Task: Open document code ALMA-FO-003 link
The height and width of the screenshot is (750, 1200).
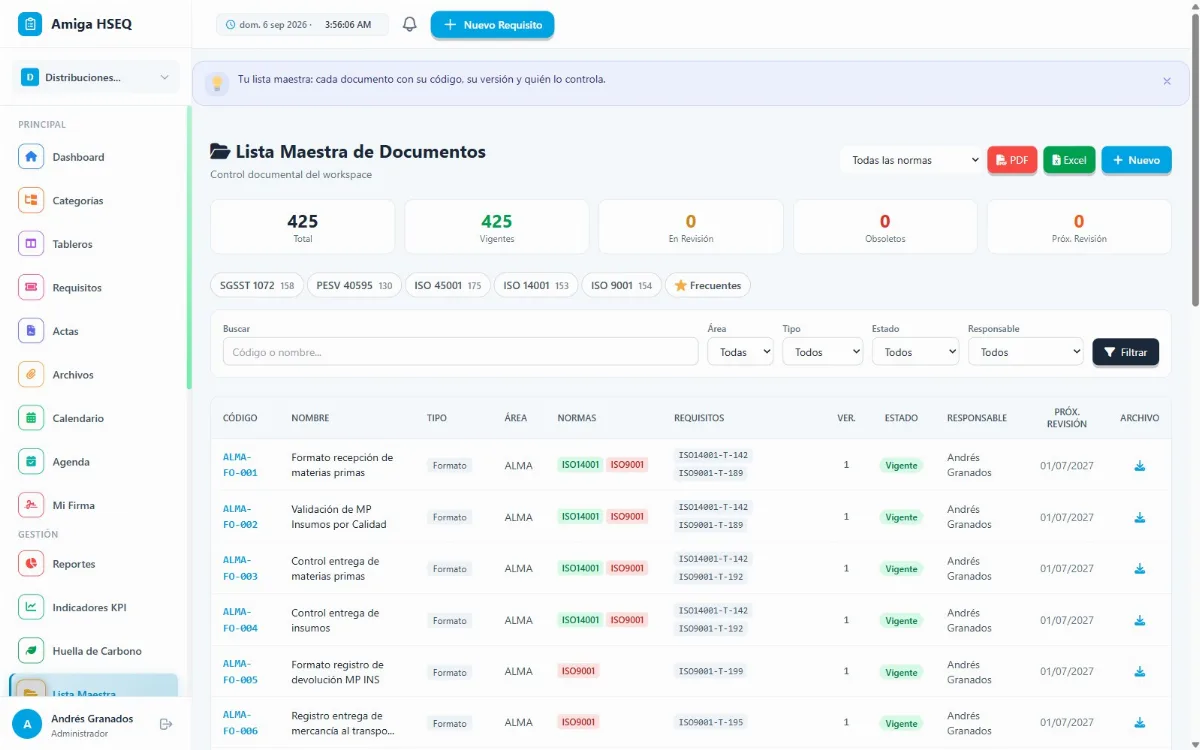Action: 240,568
